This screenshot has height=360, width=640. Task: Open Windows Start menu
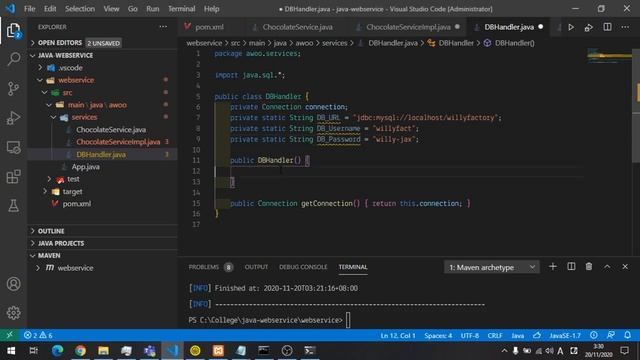[11, 351]
